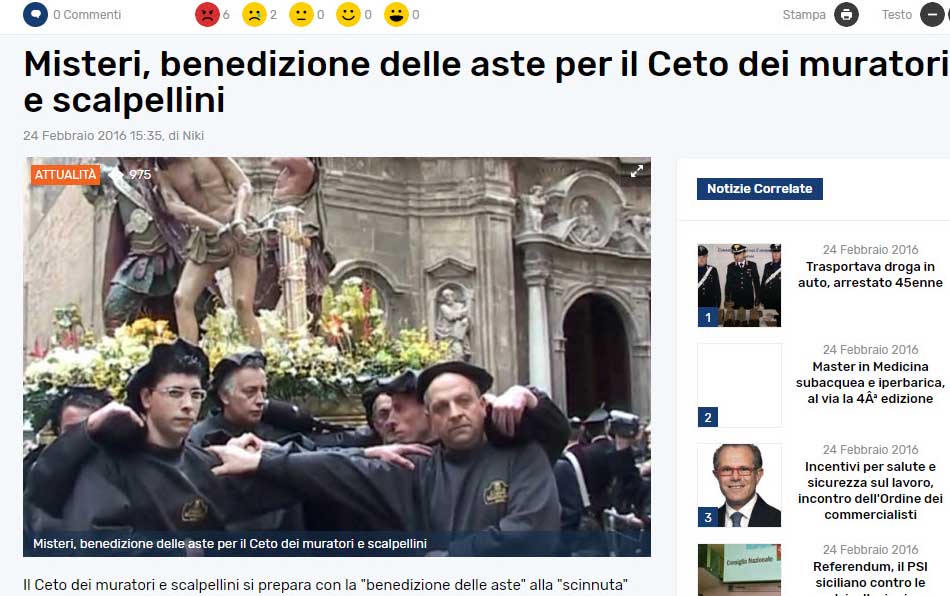This screenshot has height=596, width=950.
Task: Open 'Master in Medicina subacquea' article
Action: (870, 382)
